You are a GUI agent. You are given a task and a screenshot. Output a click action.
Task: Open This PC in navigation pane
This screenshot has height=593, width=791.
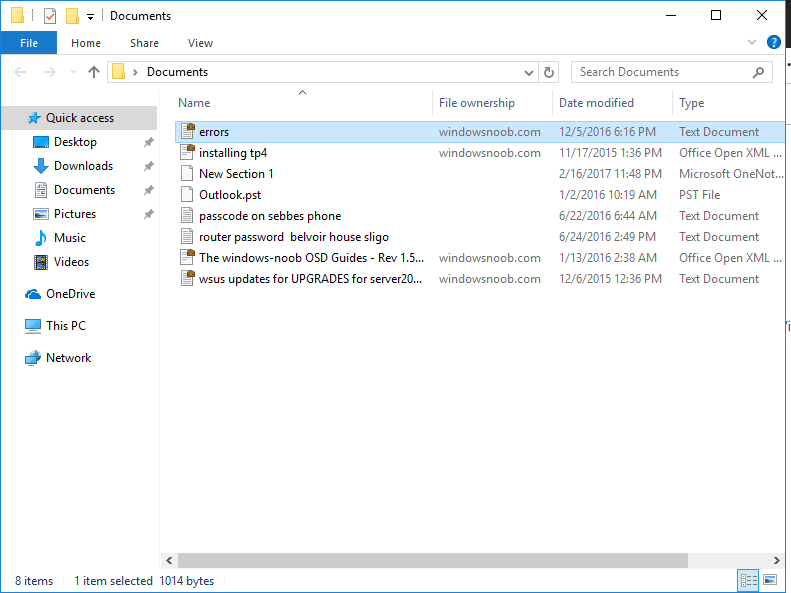tap(66, 326)
